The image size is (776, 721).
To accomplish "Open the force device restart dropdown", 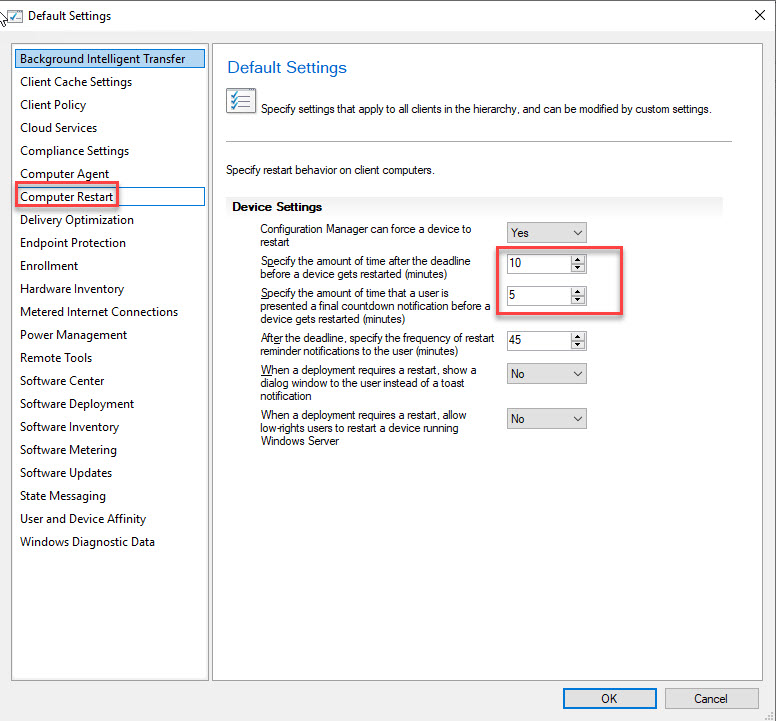I will [x=546, y=233].
